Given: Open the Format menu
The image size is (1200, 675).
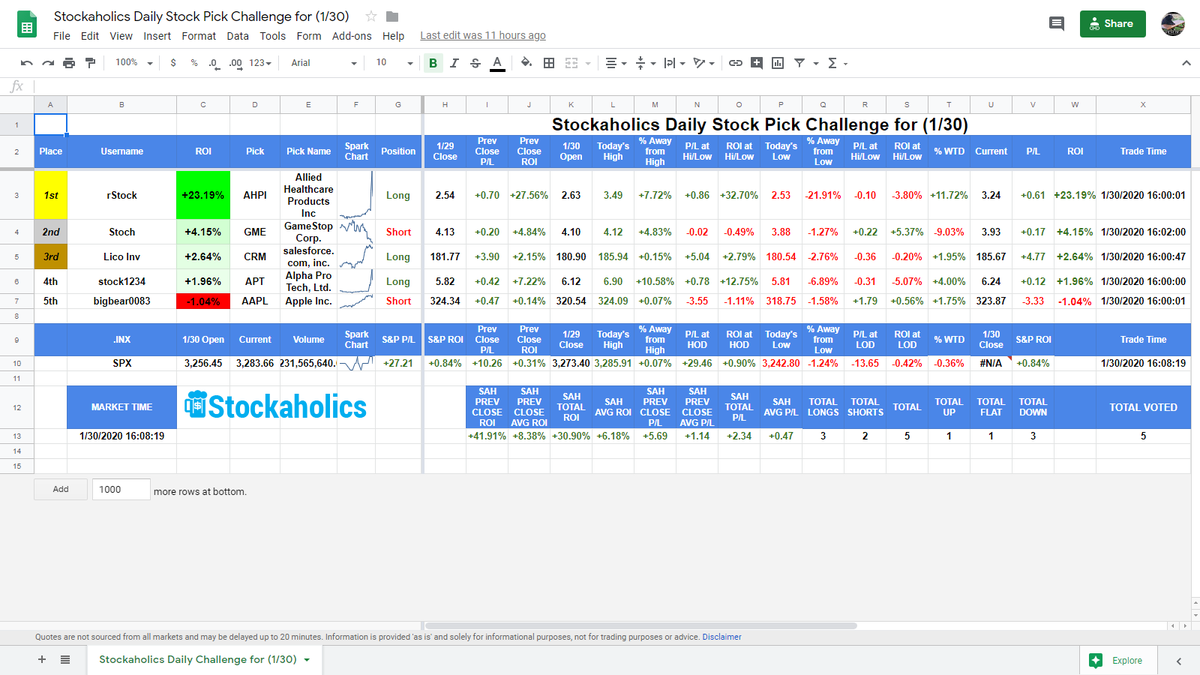Looking at the screenshot, I should [199, 36].
